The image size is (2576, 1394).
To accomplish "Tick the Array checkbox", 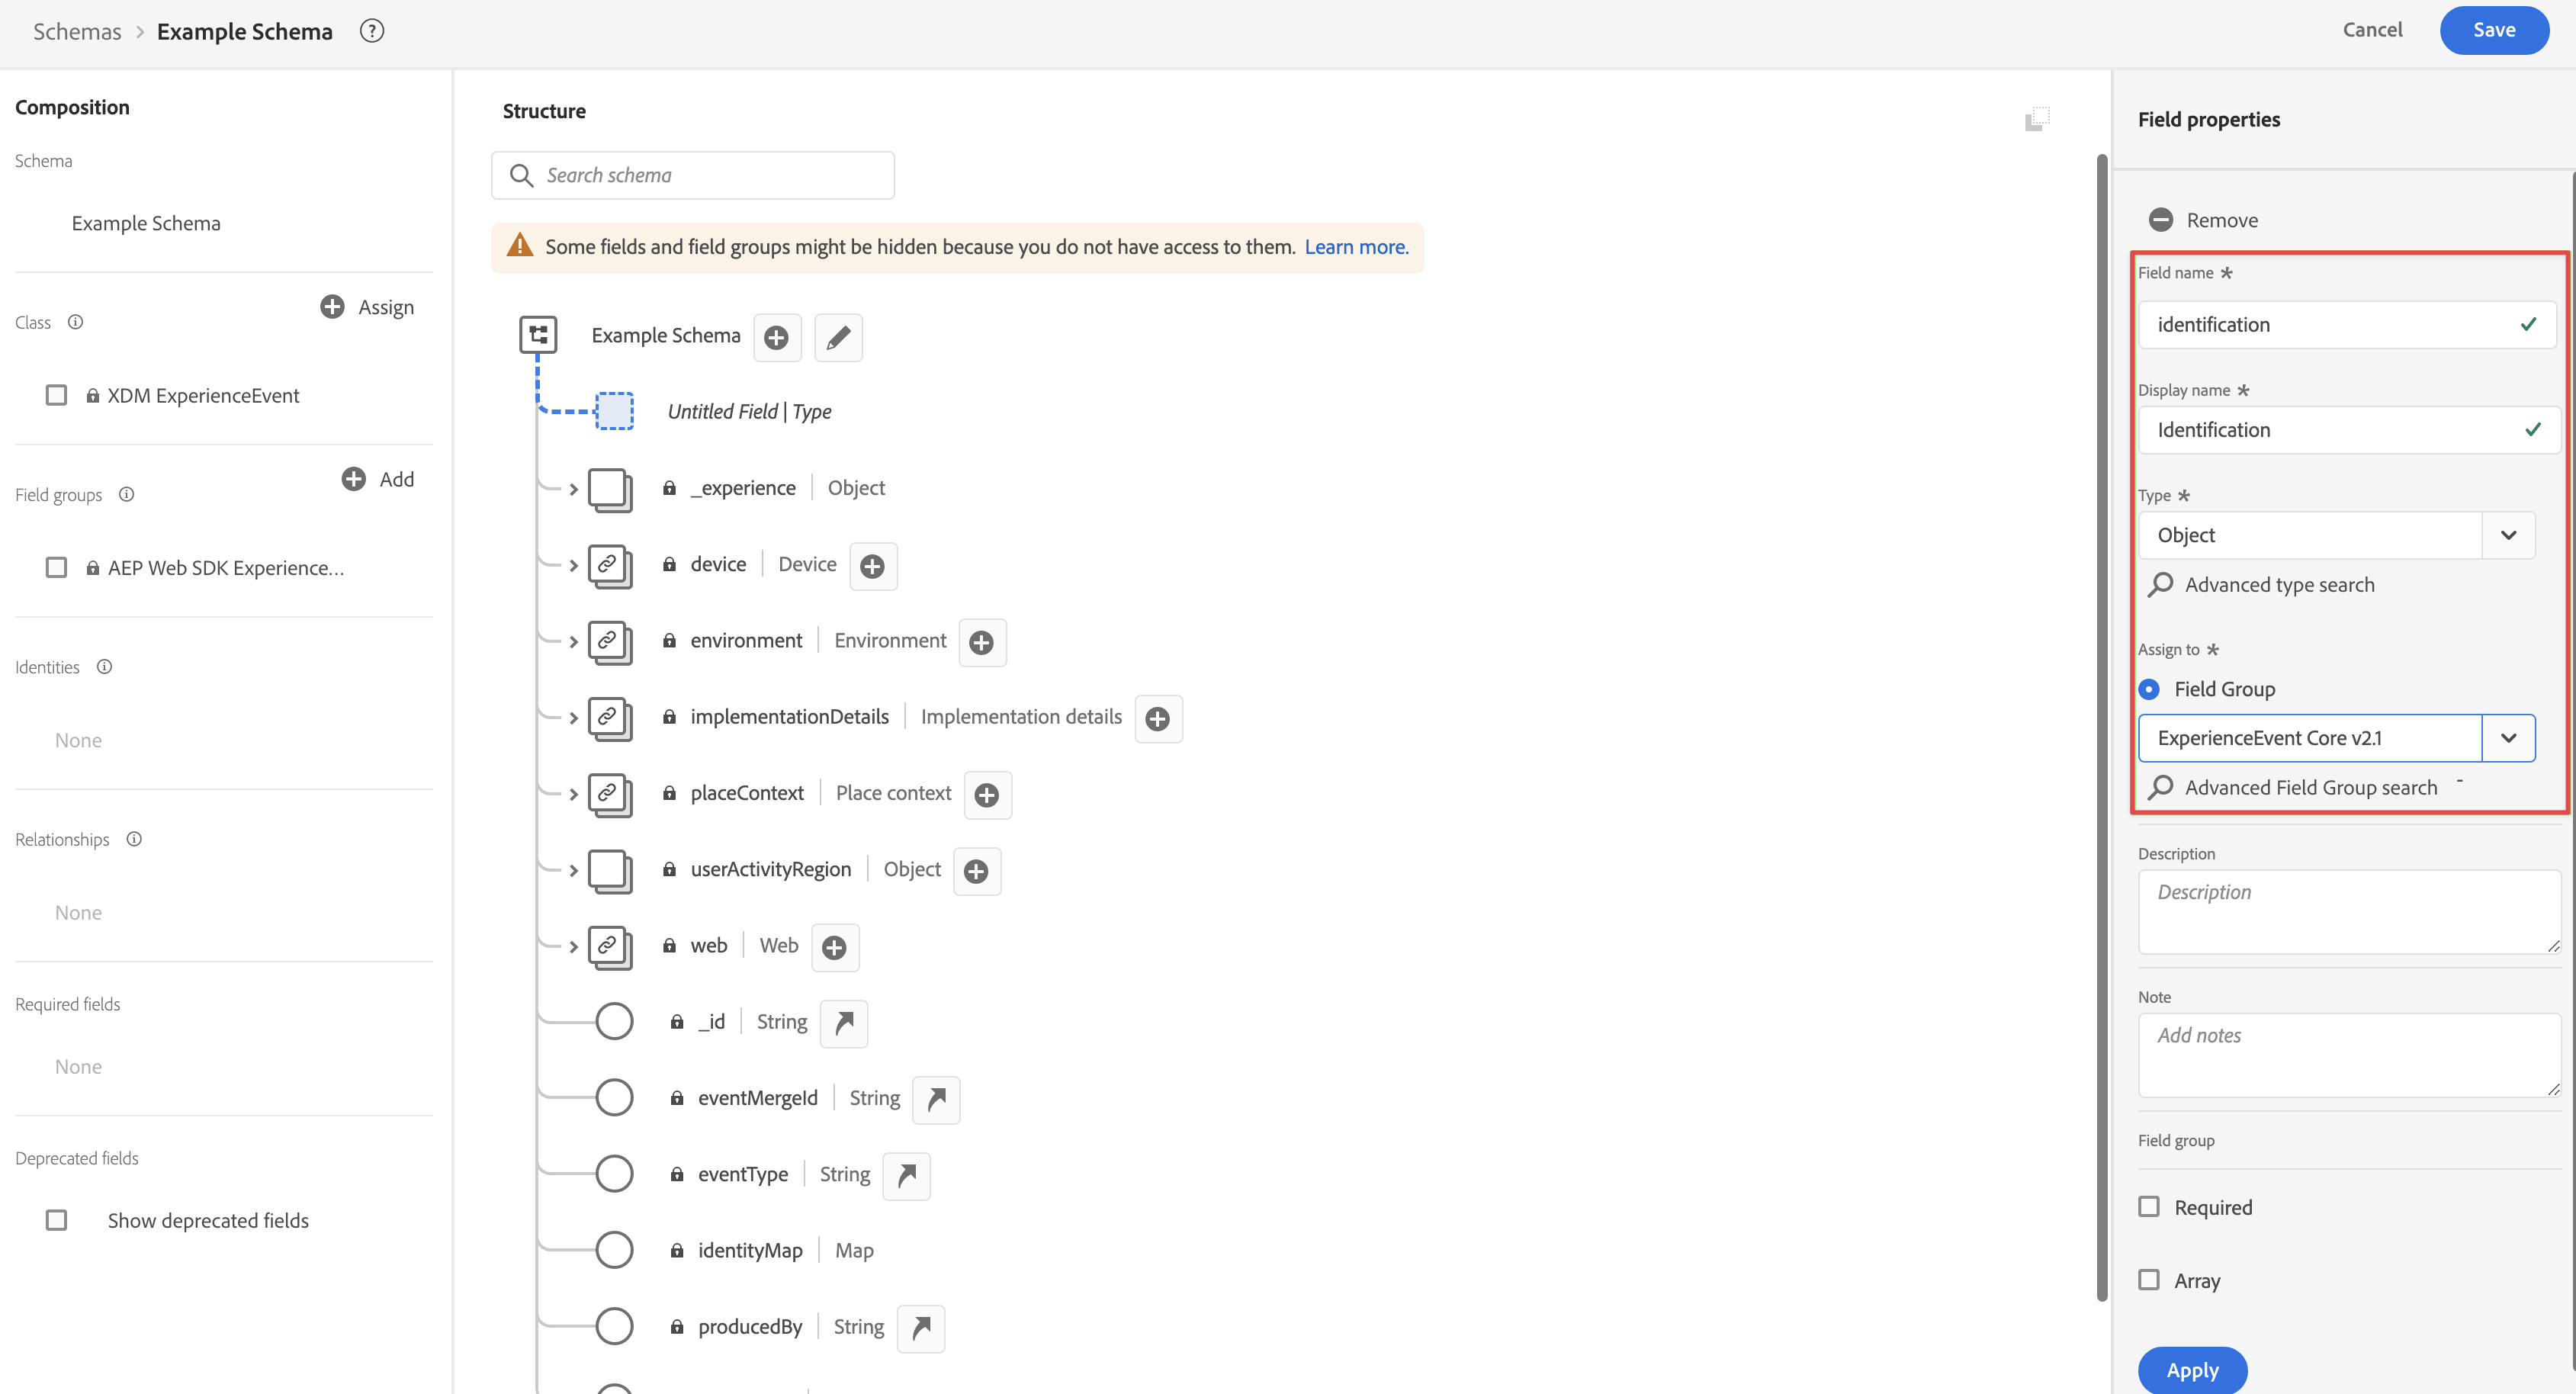I will pyautogui.click(x=2149, y=1280).
